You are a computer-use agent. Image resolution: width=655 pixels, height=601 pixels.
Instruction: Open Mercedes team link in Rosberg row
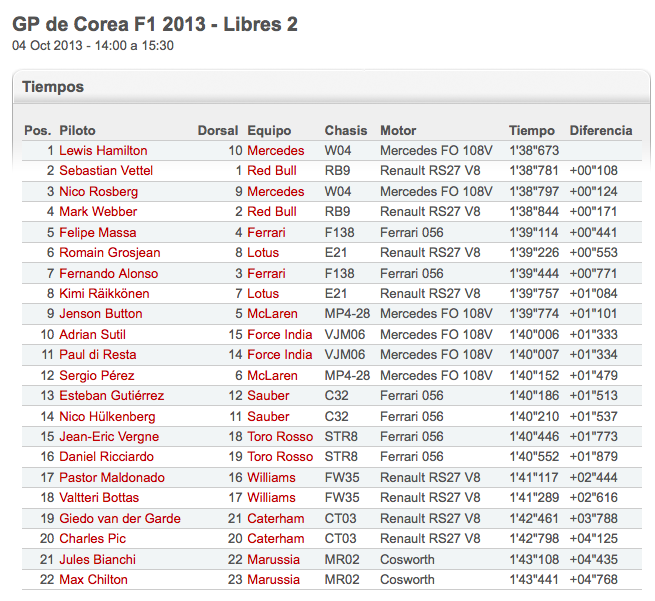coord(276,191)
